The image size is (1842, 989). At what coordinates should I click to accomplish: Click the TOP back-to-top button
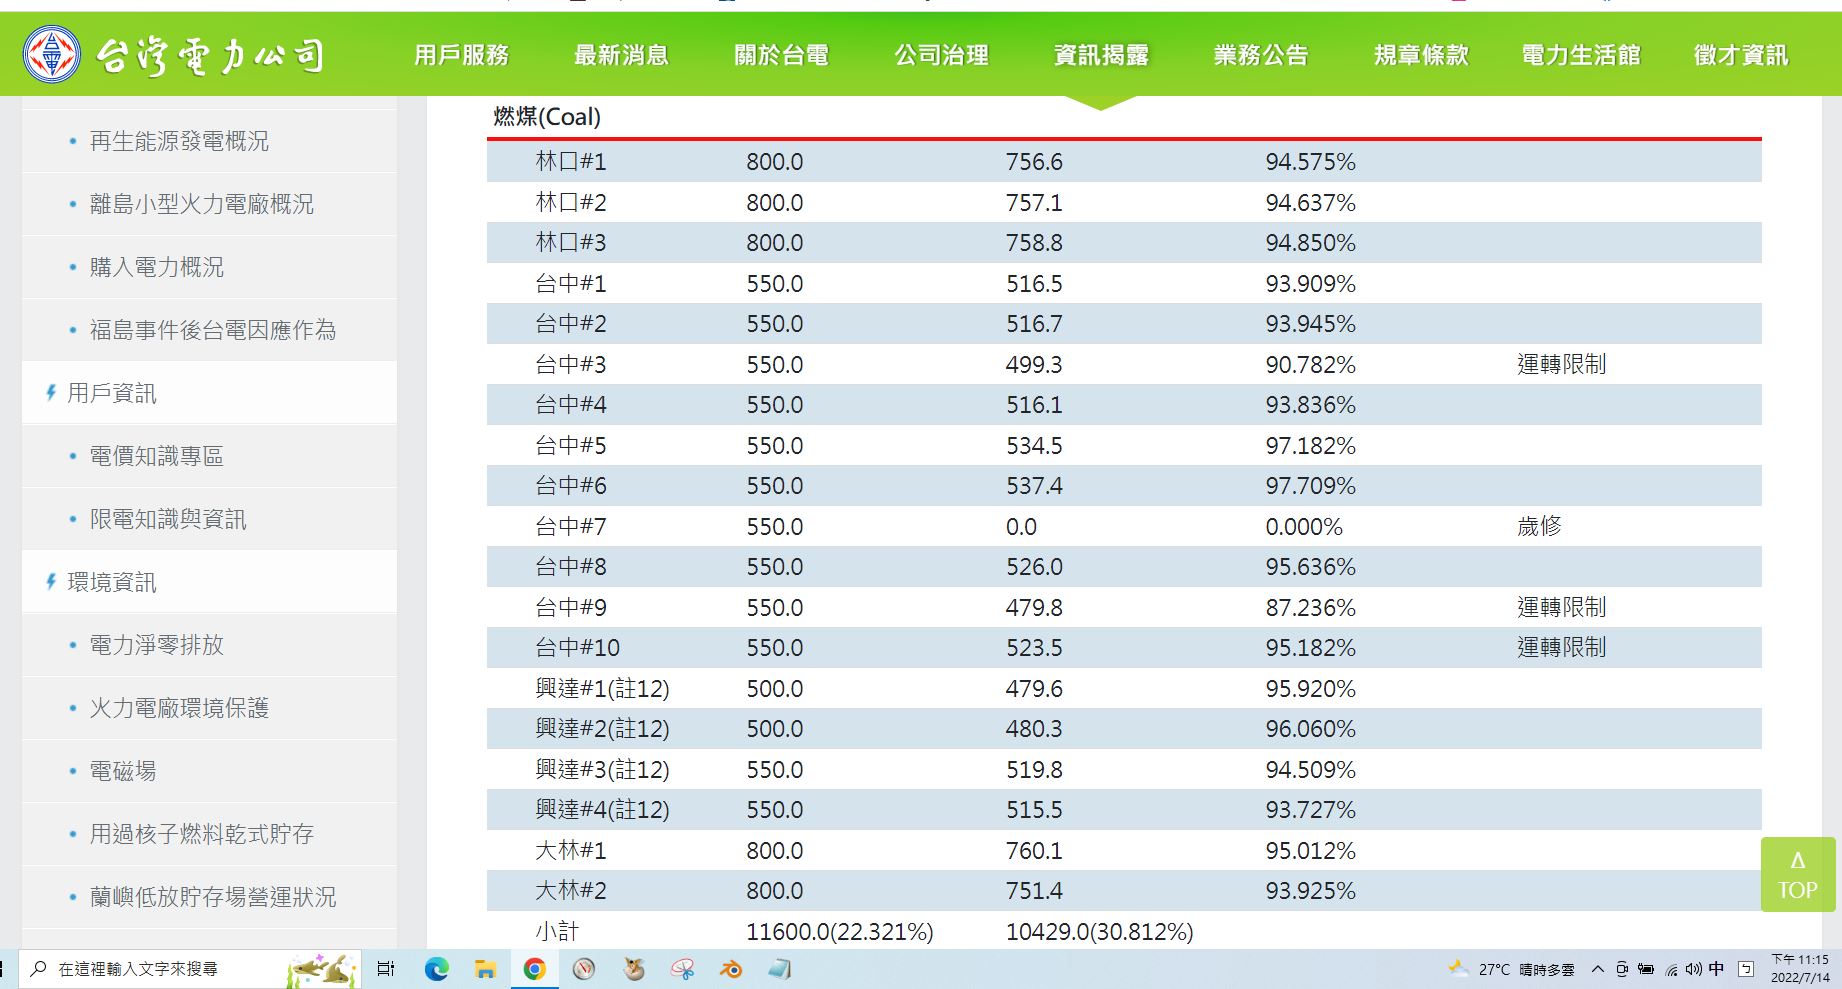(x=1797, y=874)
